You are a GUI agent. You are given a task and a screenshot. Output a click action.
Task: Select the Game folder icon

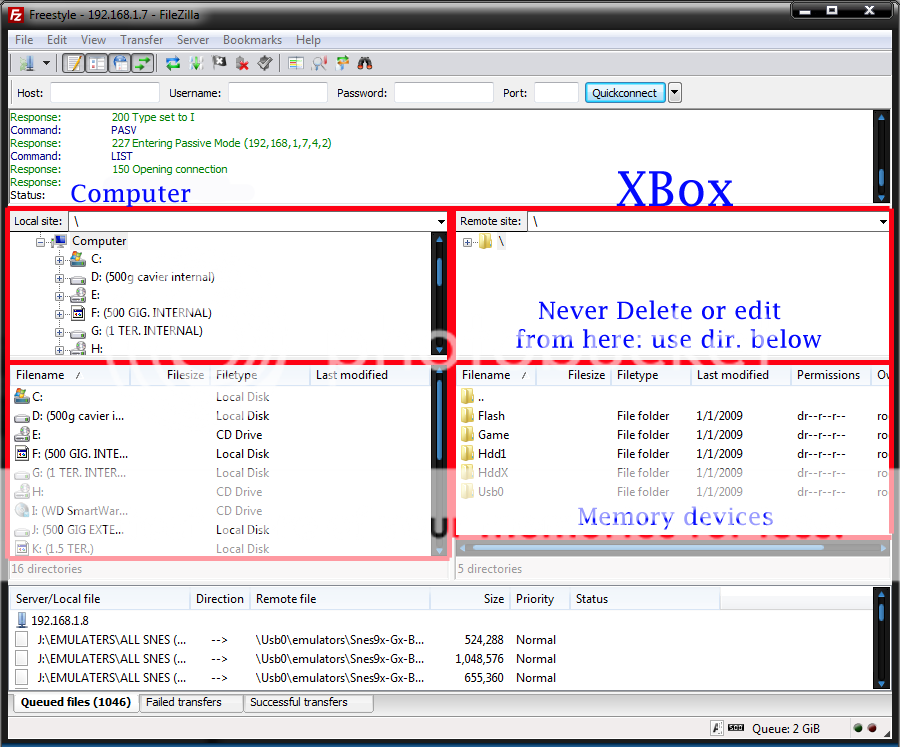pyautogui.click(x=468, y=435)
